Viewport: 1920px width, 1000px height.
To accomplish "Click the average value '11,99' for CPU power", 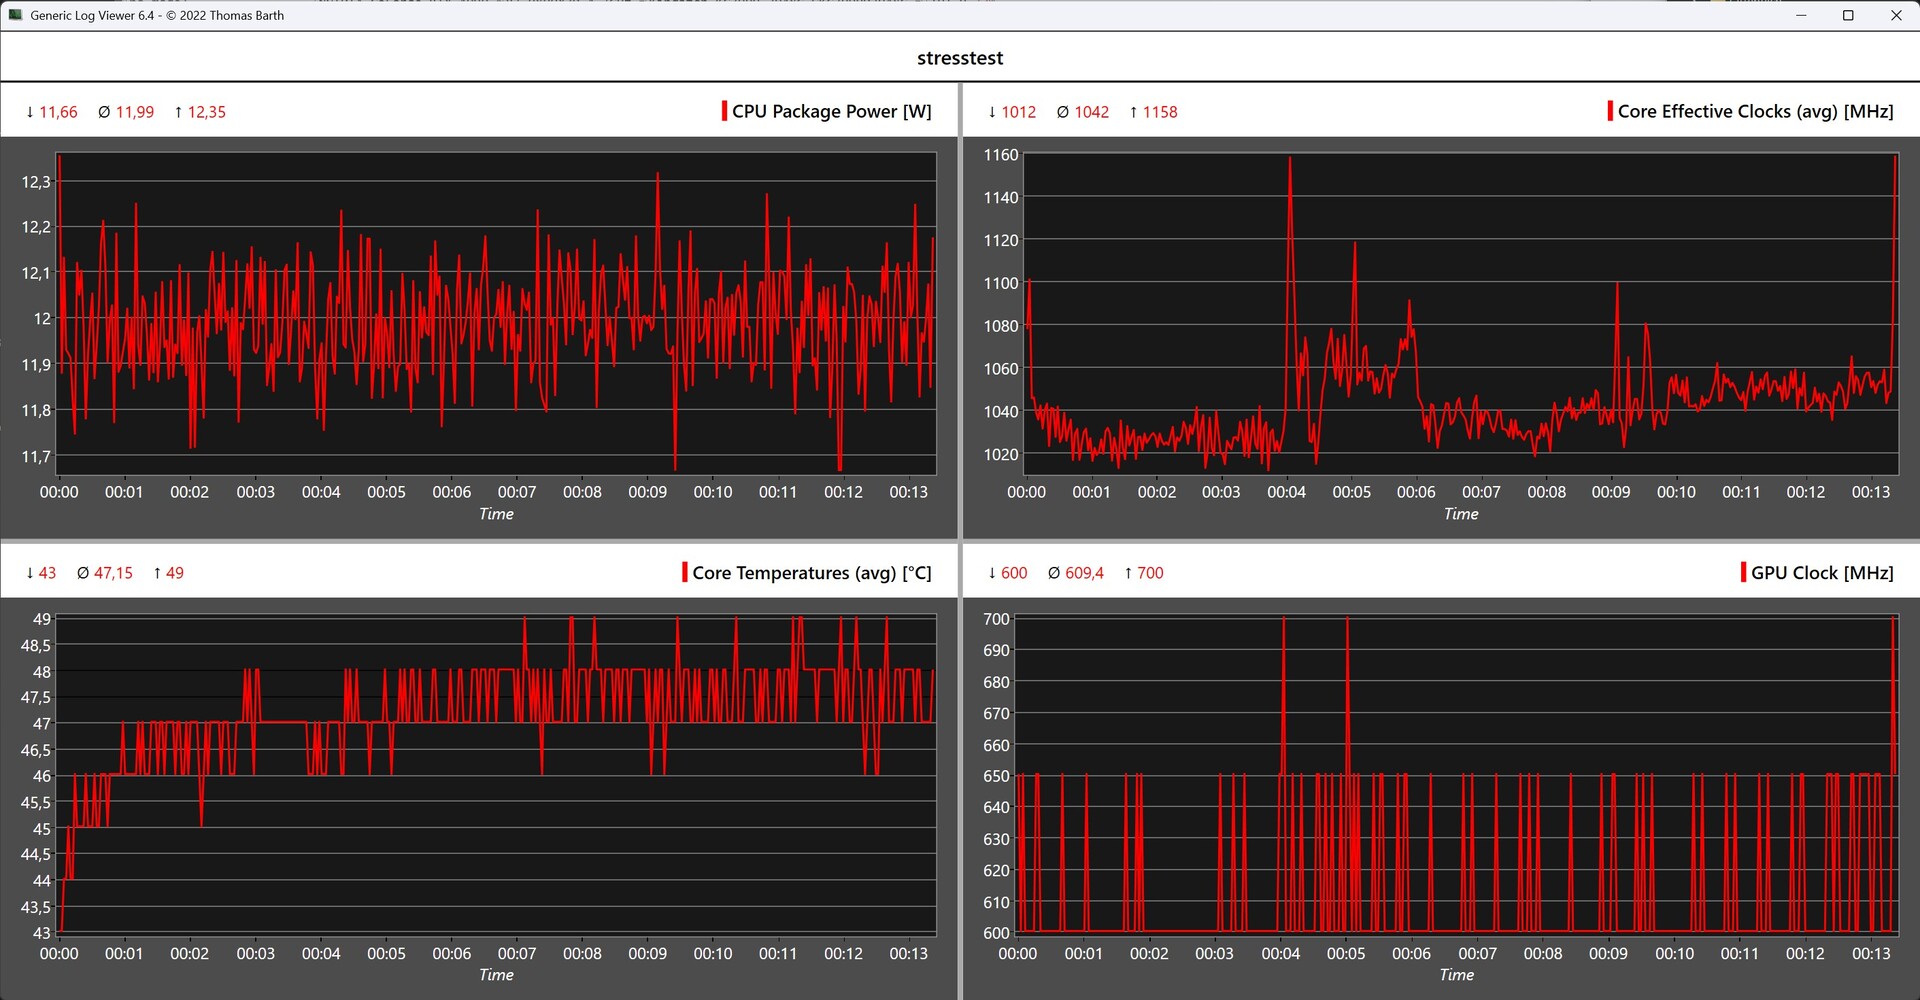I will point(135,112).
